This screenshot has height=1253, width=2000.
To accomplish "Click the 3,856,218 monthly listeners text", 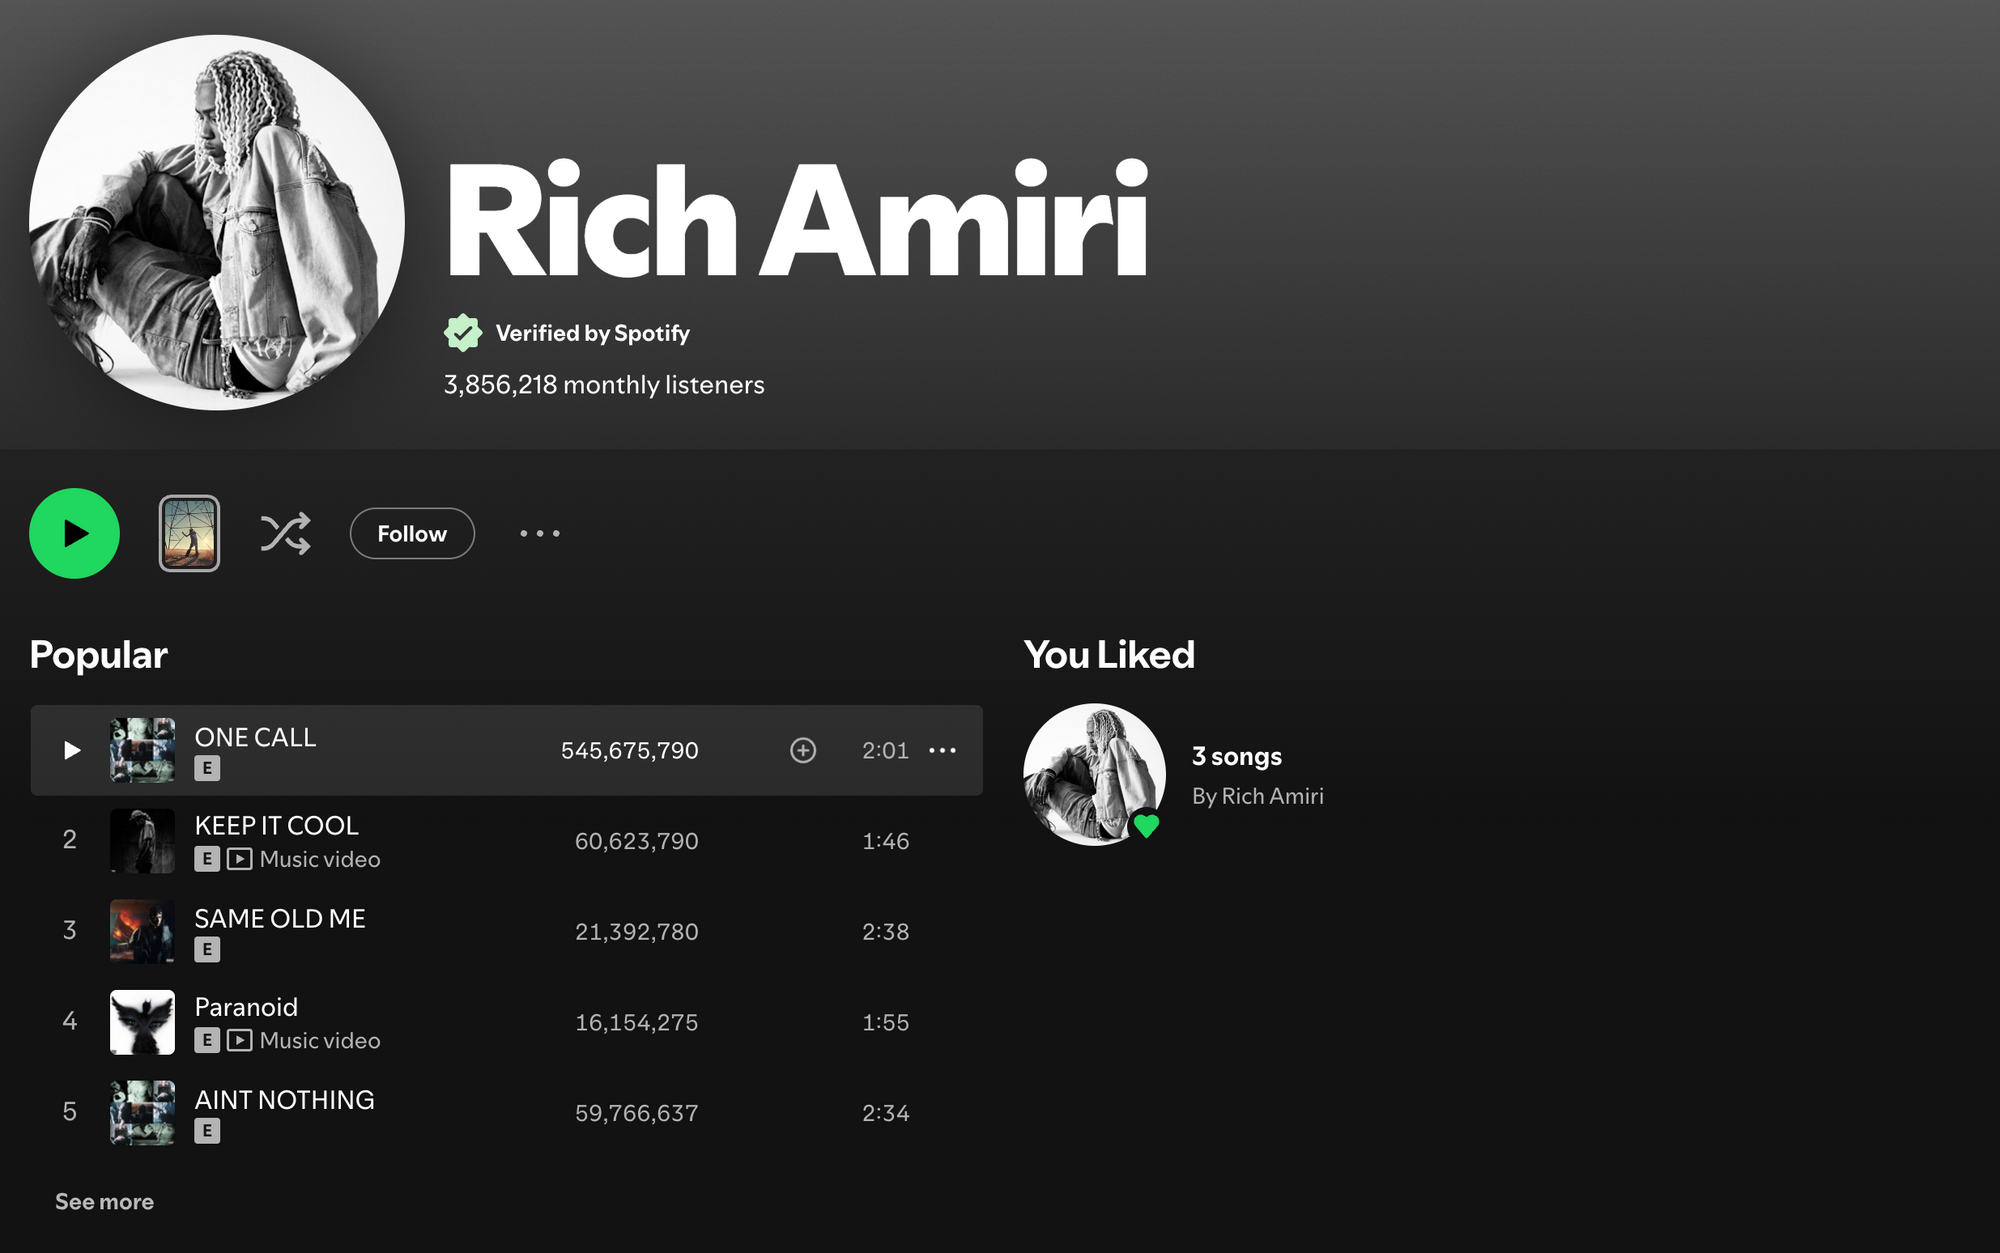I will coord(604,385).
